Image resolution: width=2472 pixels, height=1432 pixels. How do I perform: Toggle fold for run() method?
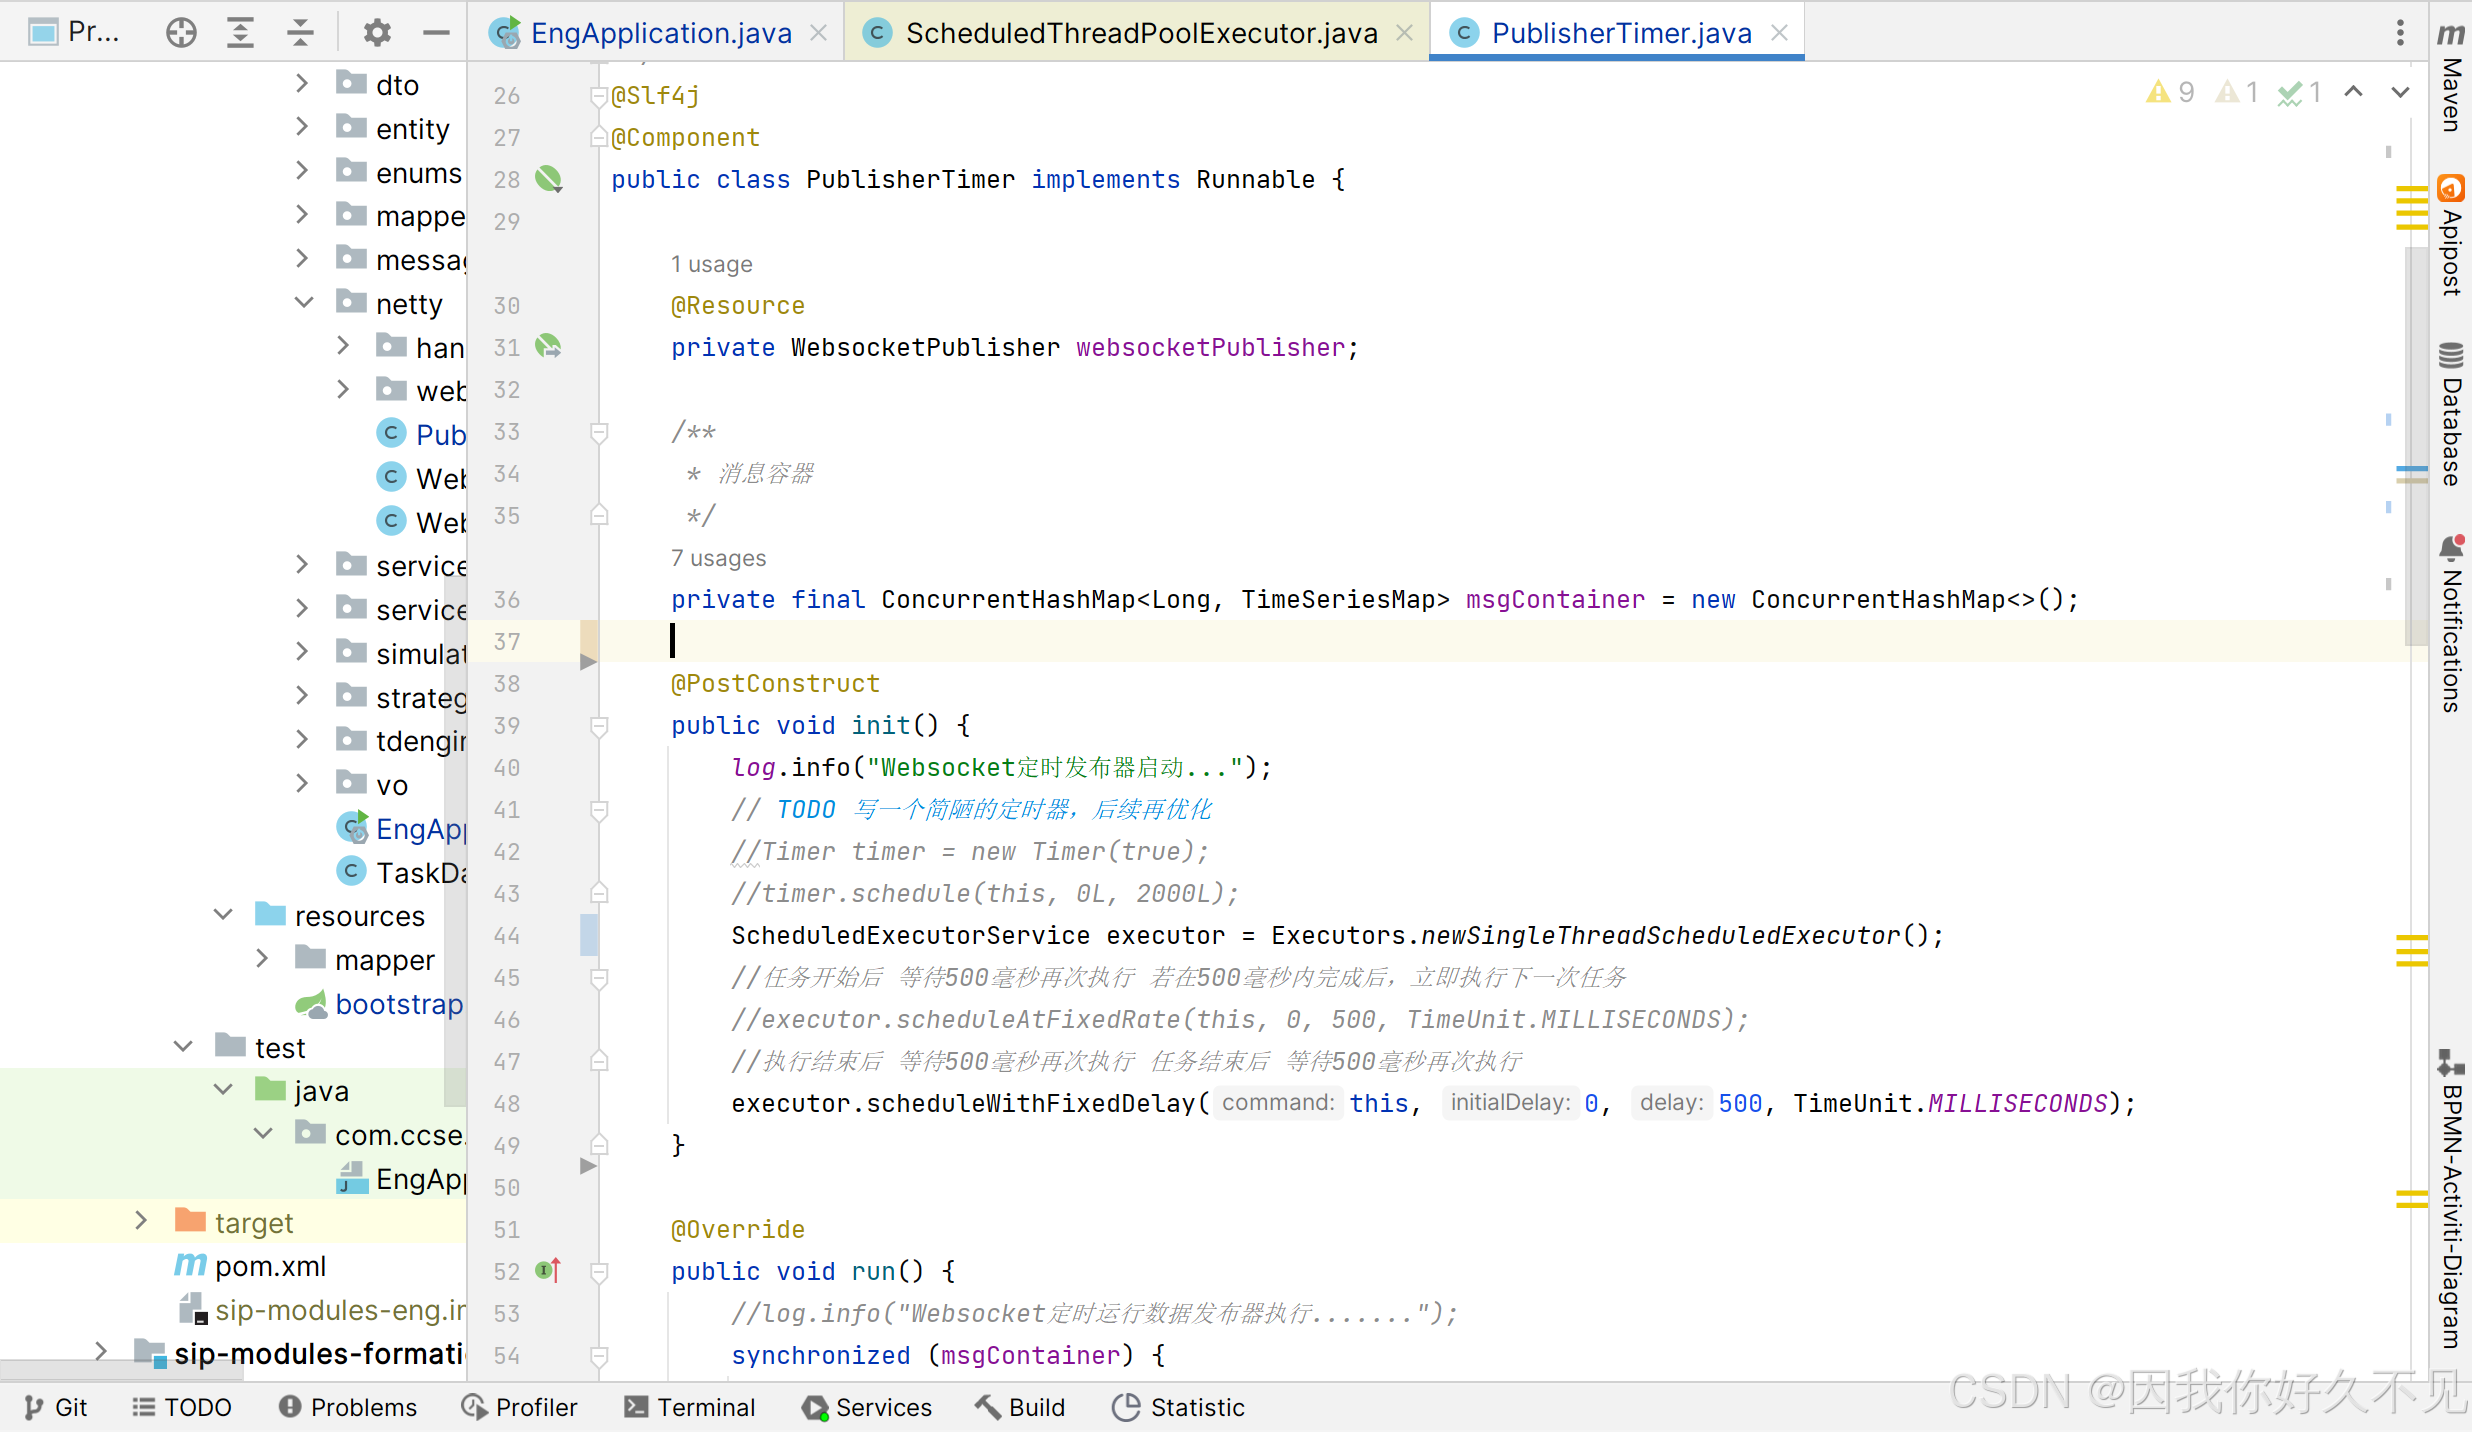pos(599,1272)
